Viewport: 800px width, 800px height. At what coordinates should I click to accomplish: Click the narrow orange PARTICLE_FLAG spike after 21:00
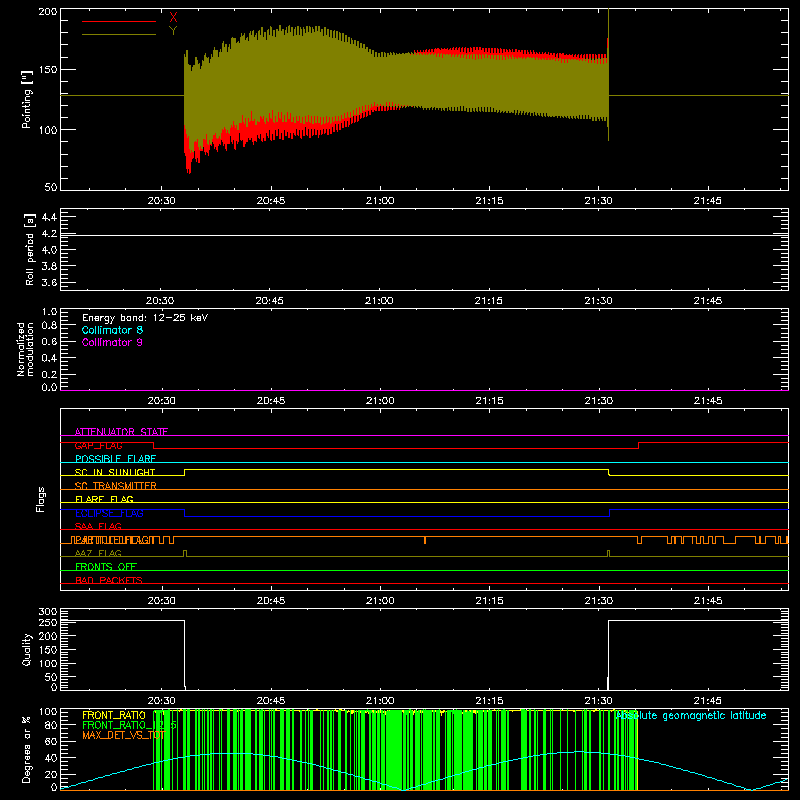pyautogui.click(x=424, y=540)
